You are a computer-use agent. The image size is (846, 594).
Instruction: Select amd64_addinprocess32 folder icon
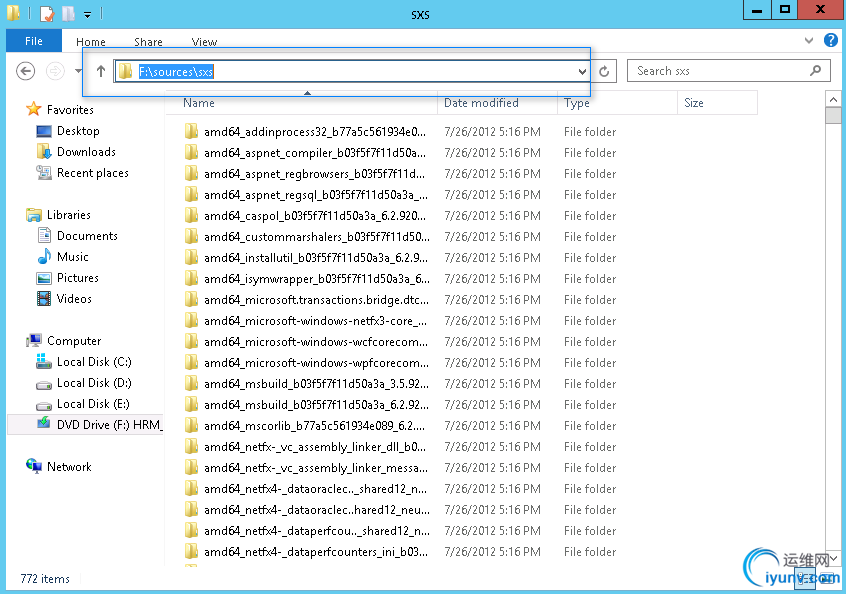tap(191, 131)
